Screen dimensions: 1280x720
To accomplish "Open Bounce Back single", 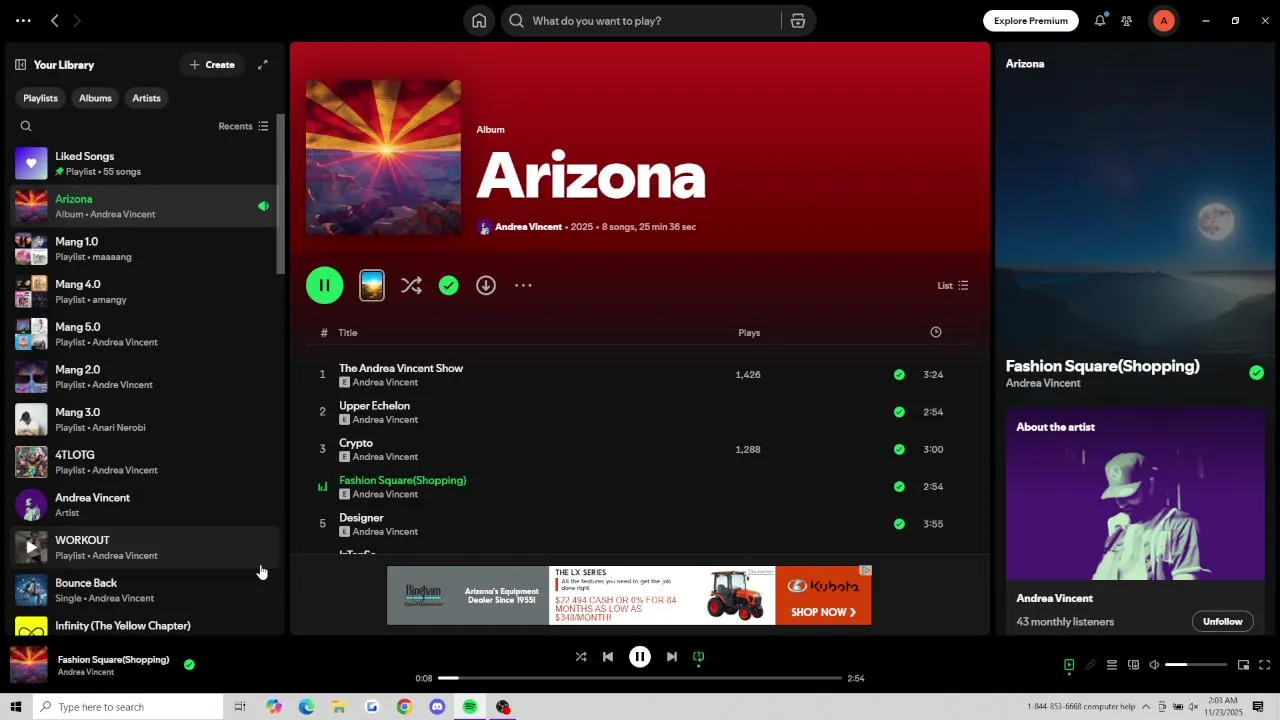I will (144, 590).
